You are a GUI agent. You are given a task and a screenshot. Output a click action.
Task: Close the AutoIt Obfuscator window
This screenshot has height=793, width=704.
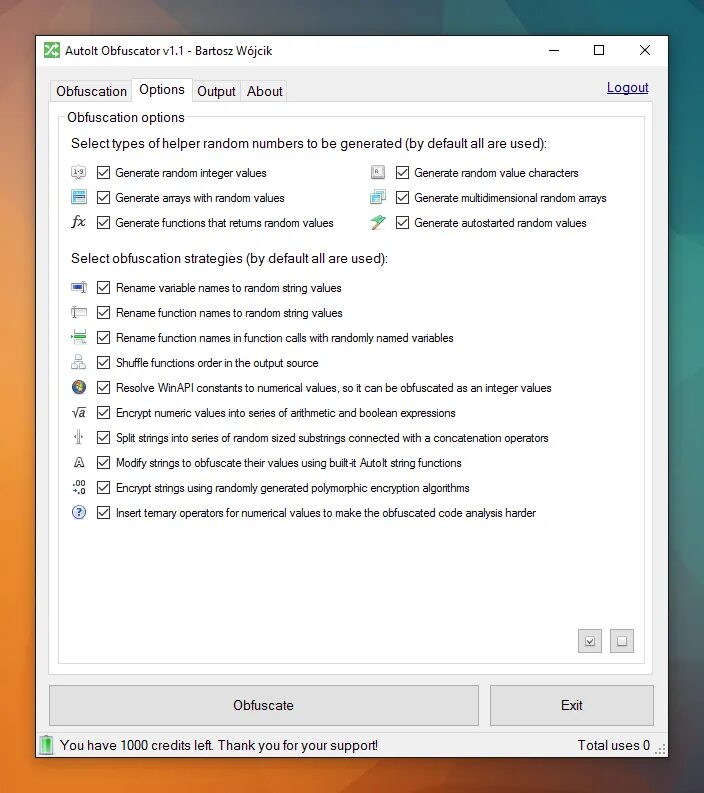coord(645,50)
